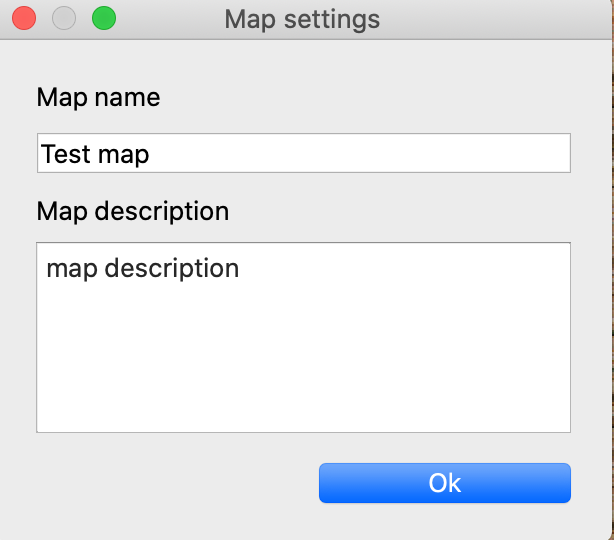Place cursor on "map" in the description box

71,269
